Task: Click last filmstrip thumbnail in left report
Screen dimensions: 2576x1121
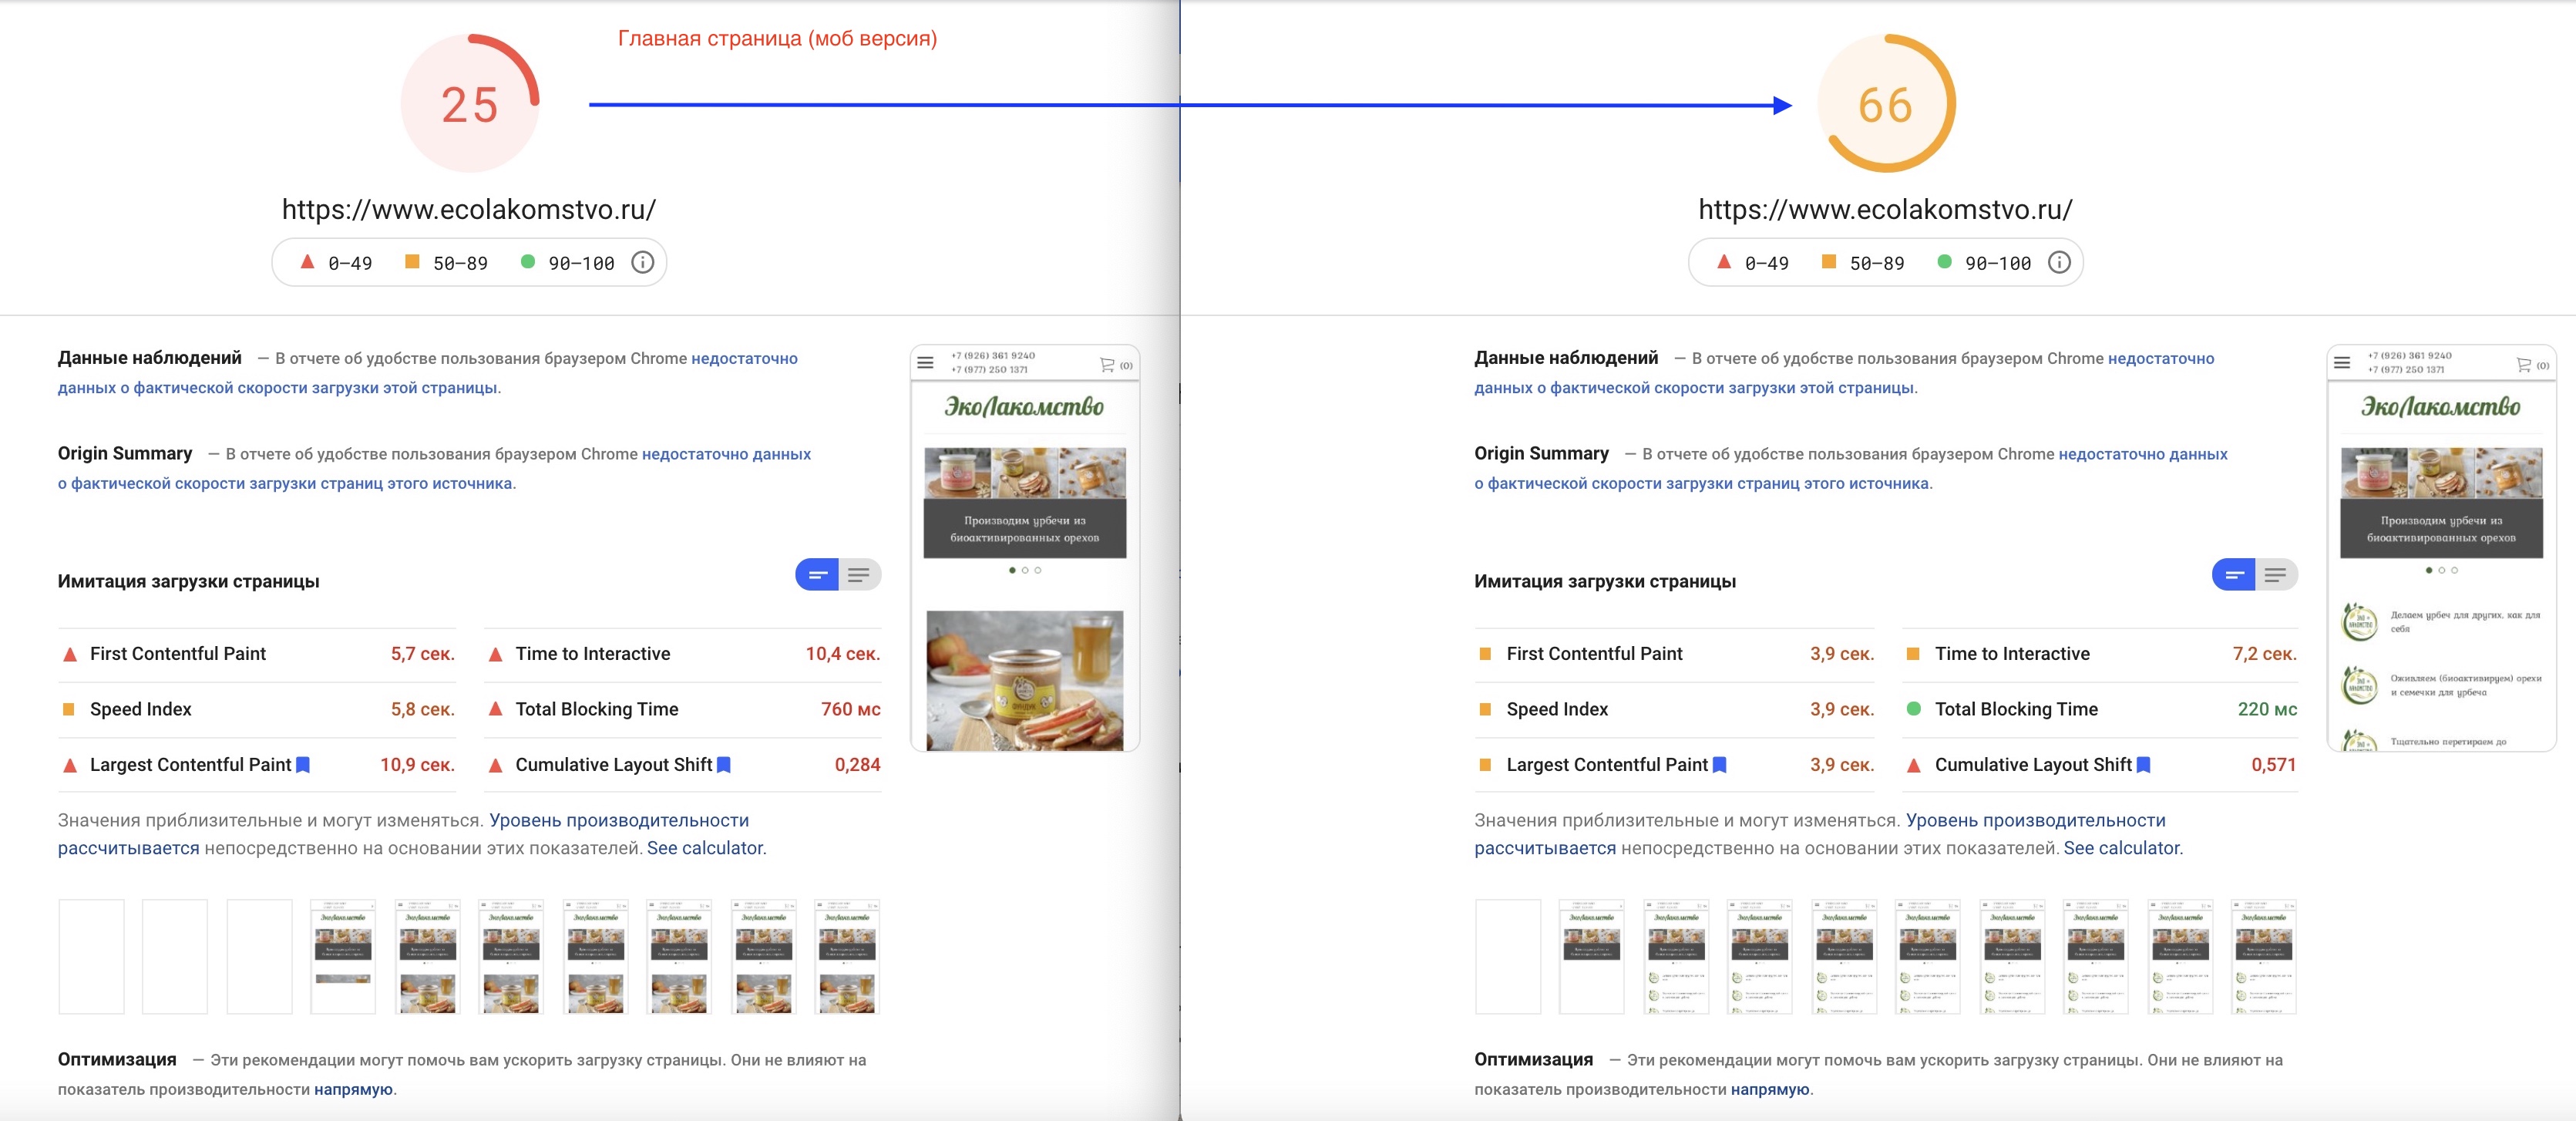Action: click(847, 956)
